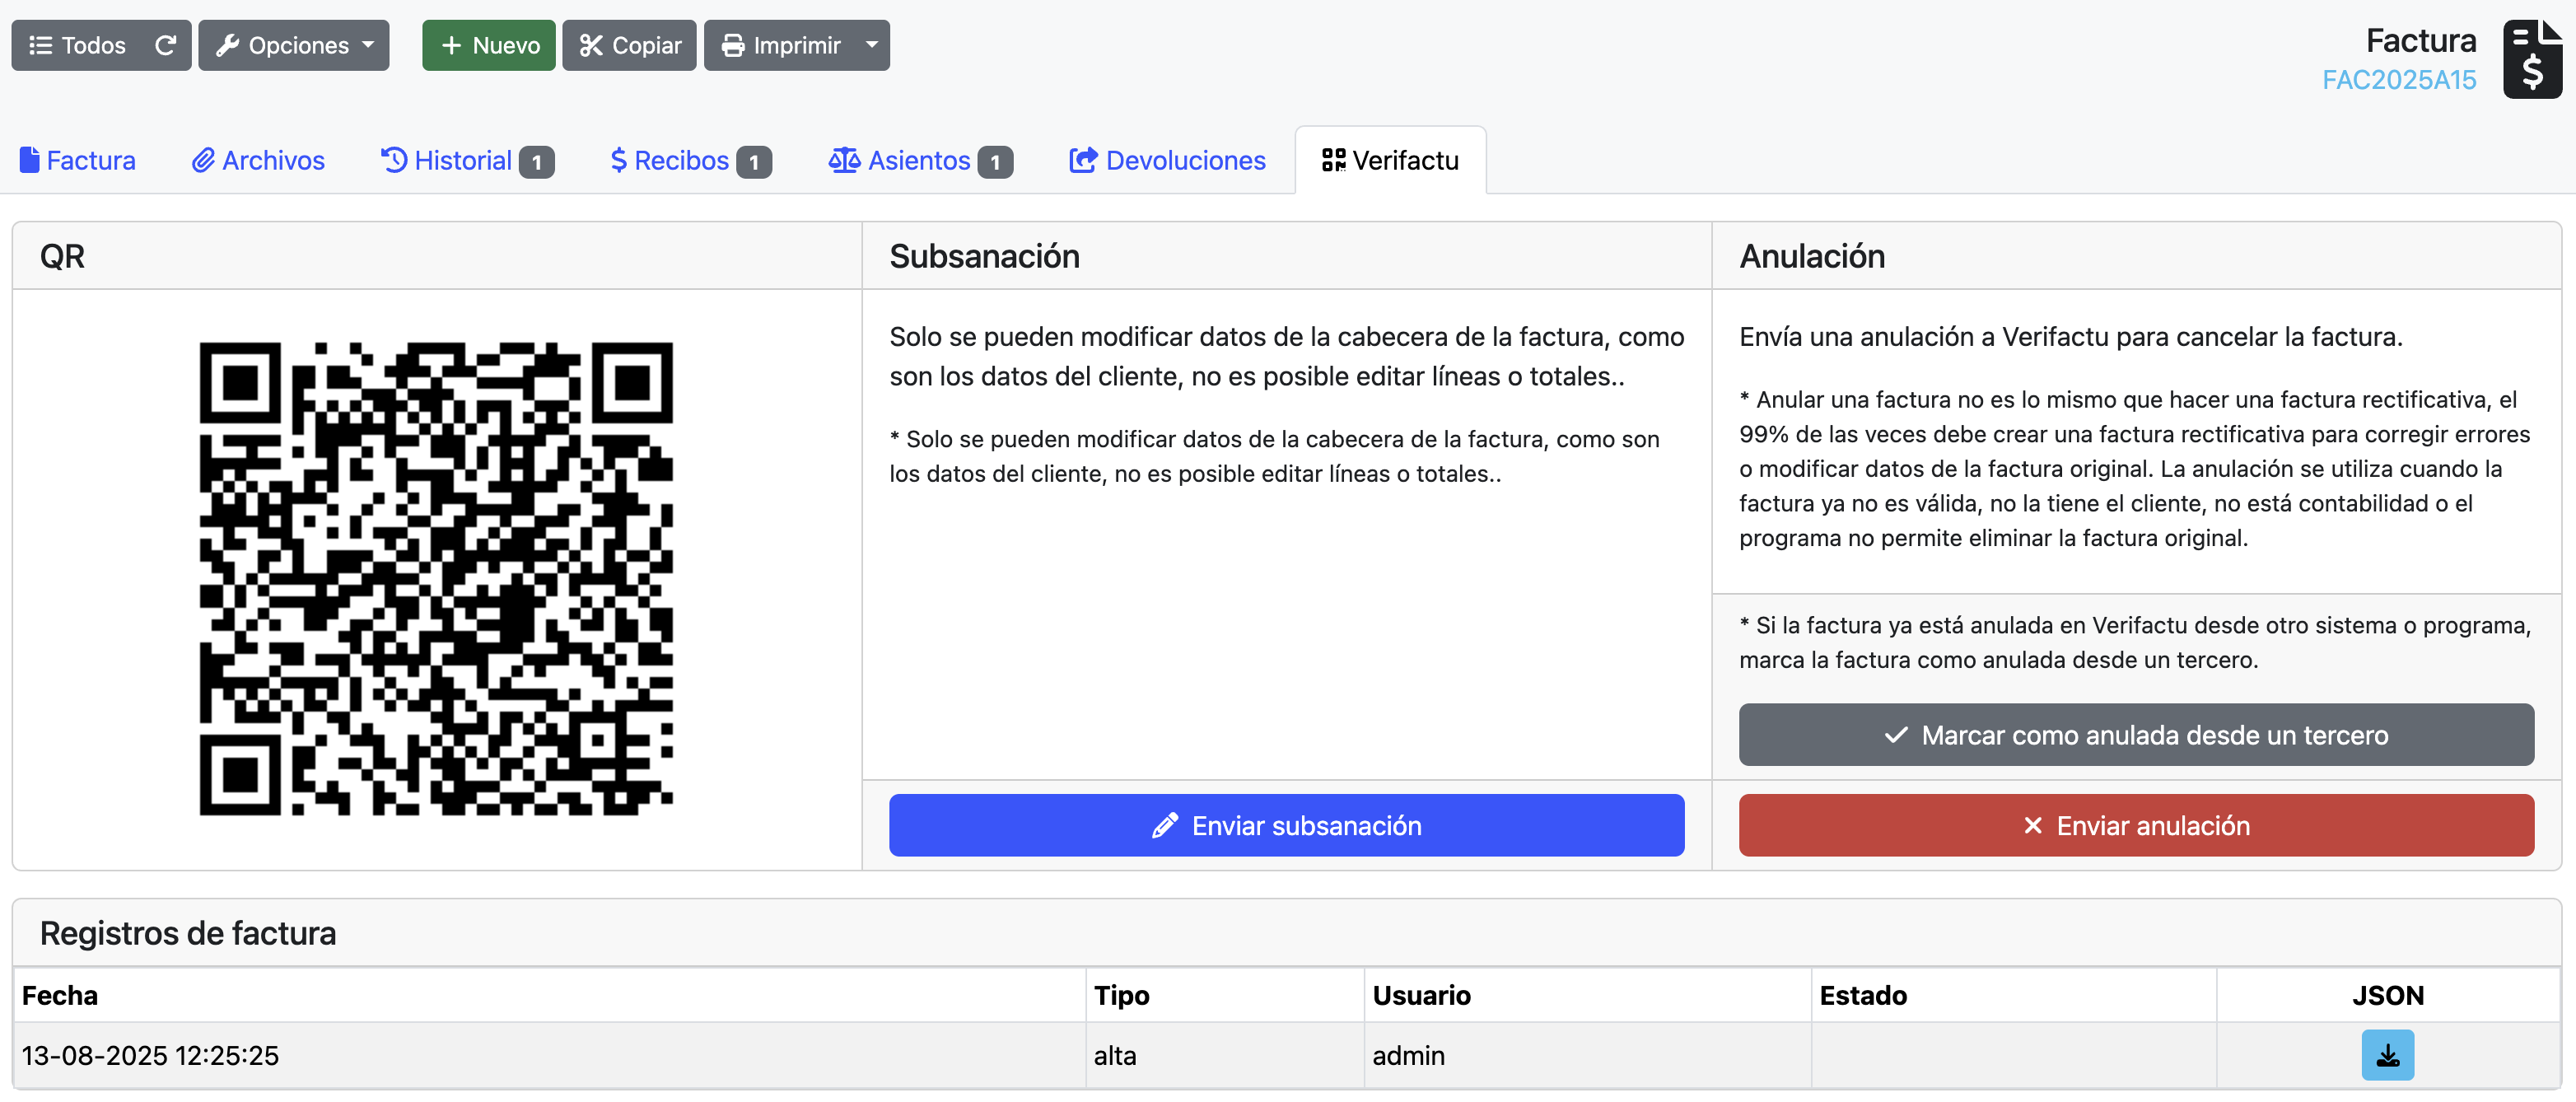Screen dimensions: 2576x1102
Task: Select the paperclip icon on Archivos tab
Action: click(203, 160)
